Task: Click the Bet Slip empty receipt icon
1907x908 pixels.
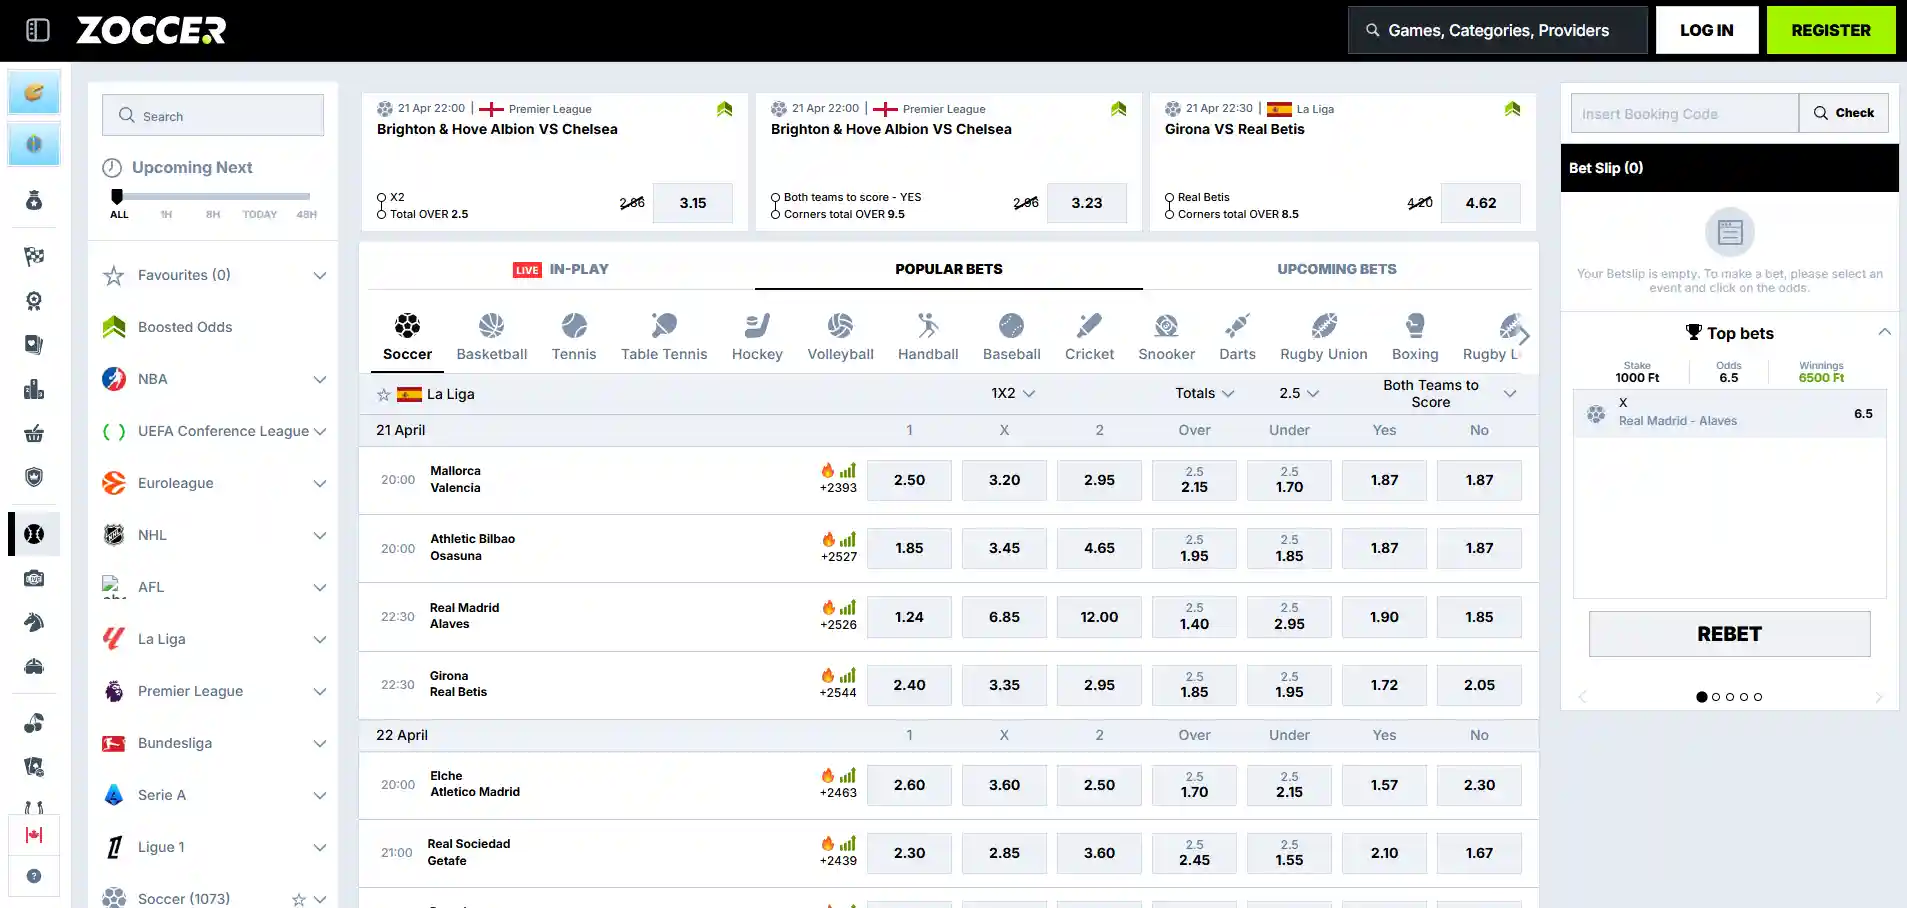Action: [x=1730, y=232]
